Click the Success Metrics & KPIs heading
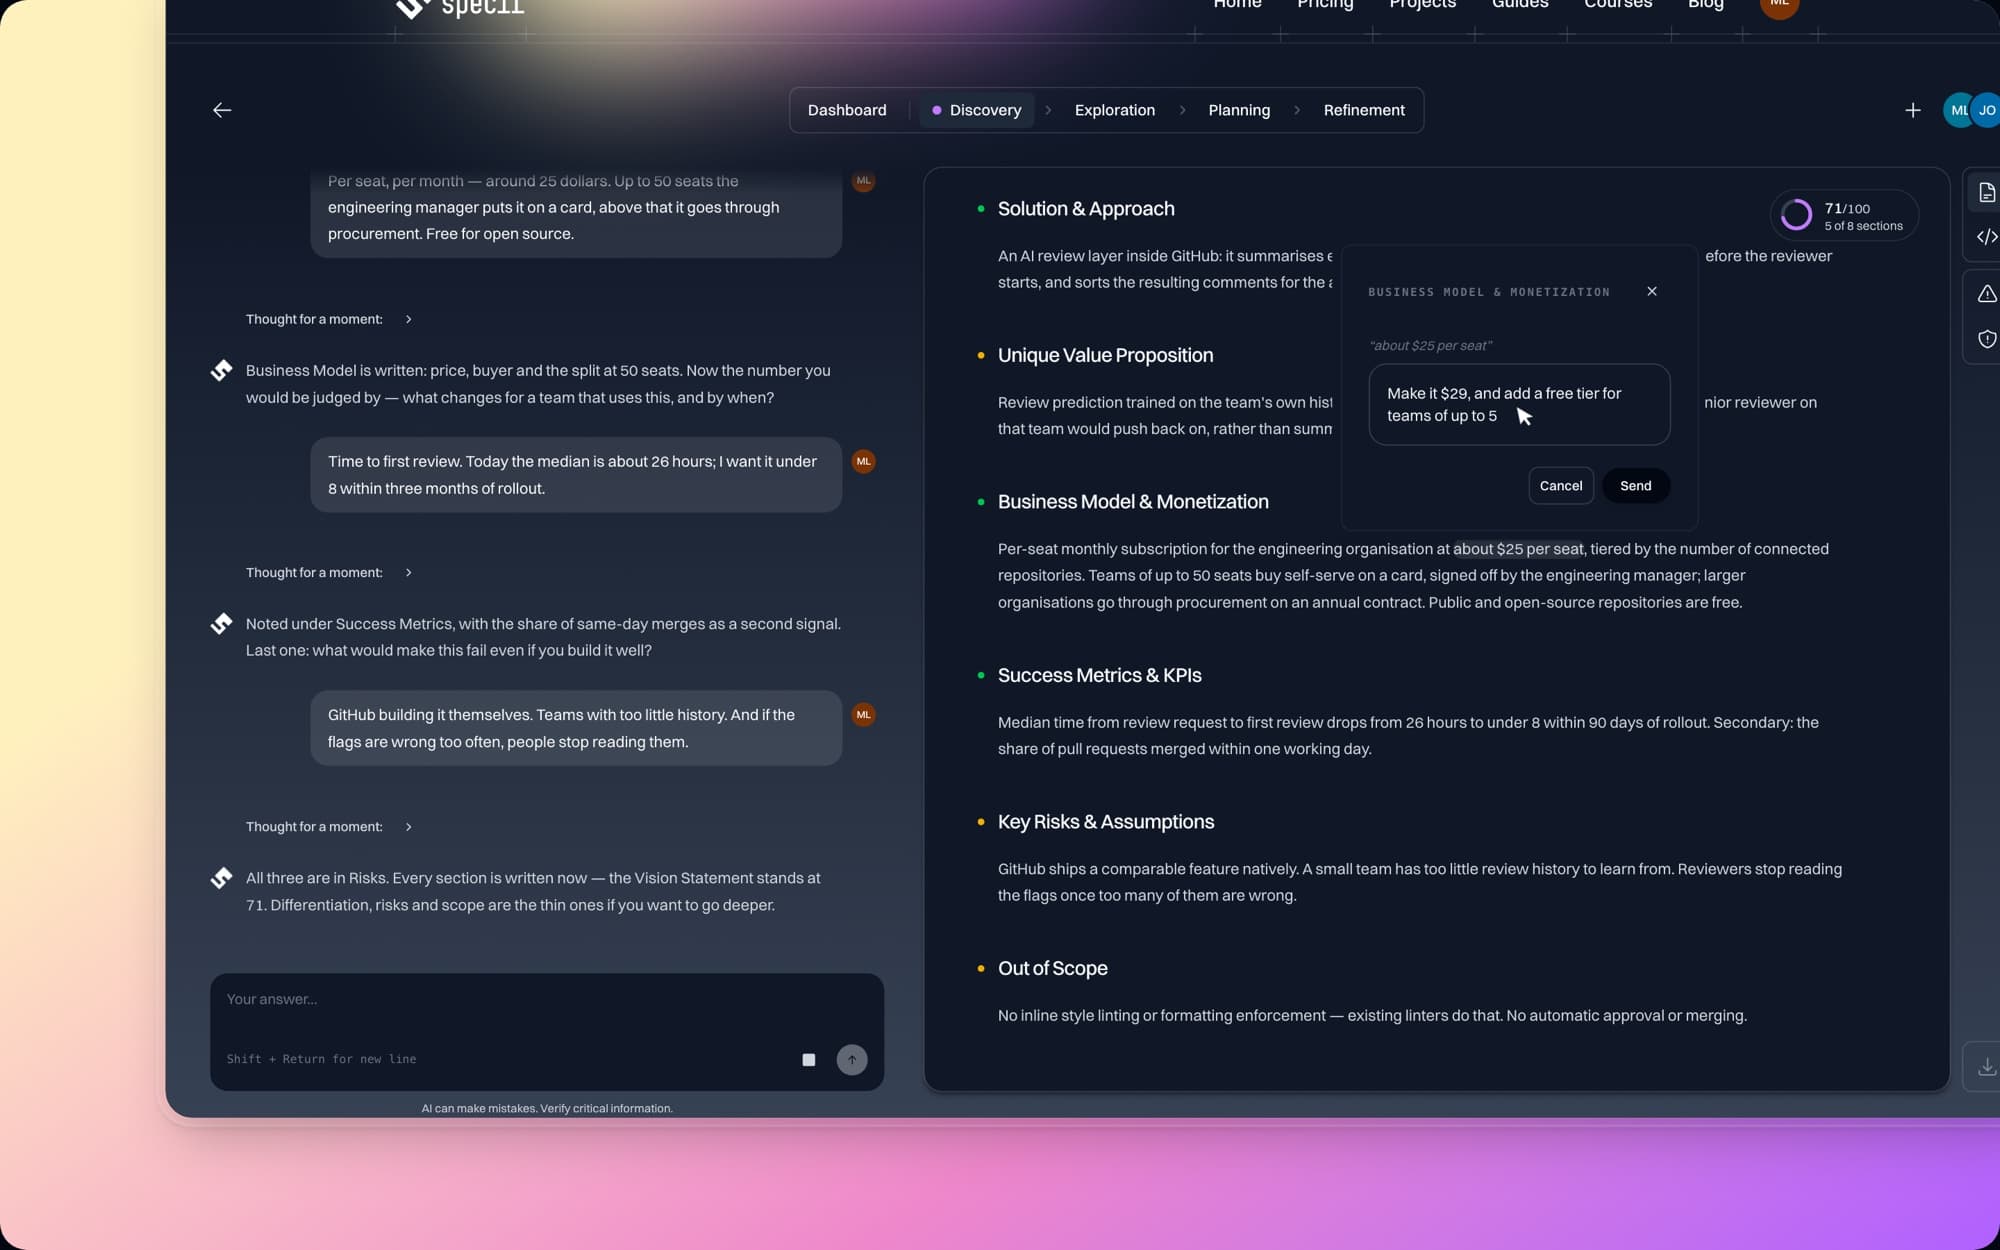This screenshot has height=1250, width=2000. (1099, 676)
